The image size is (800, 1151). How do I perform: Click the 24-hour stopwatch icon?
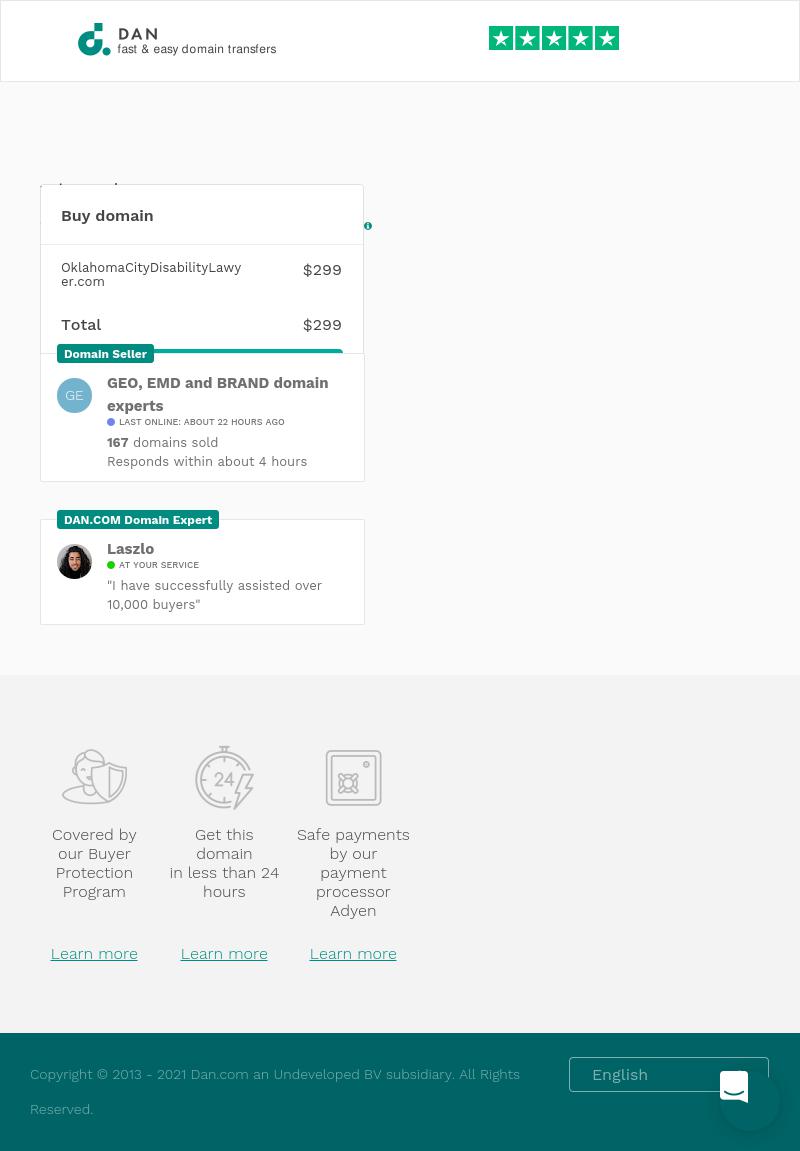click(x=224, y=777)
